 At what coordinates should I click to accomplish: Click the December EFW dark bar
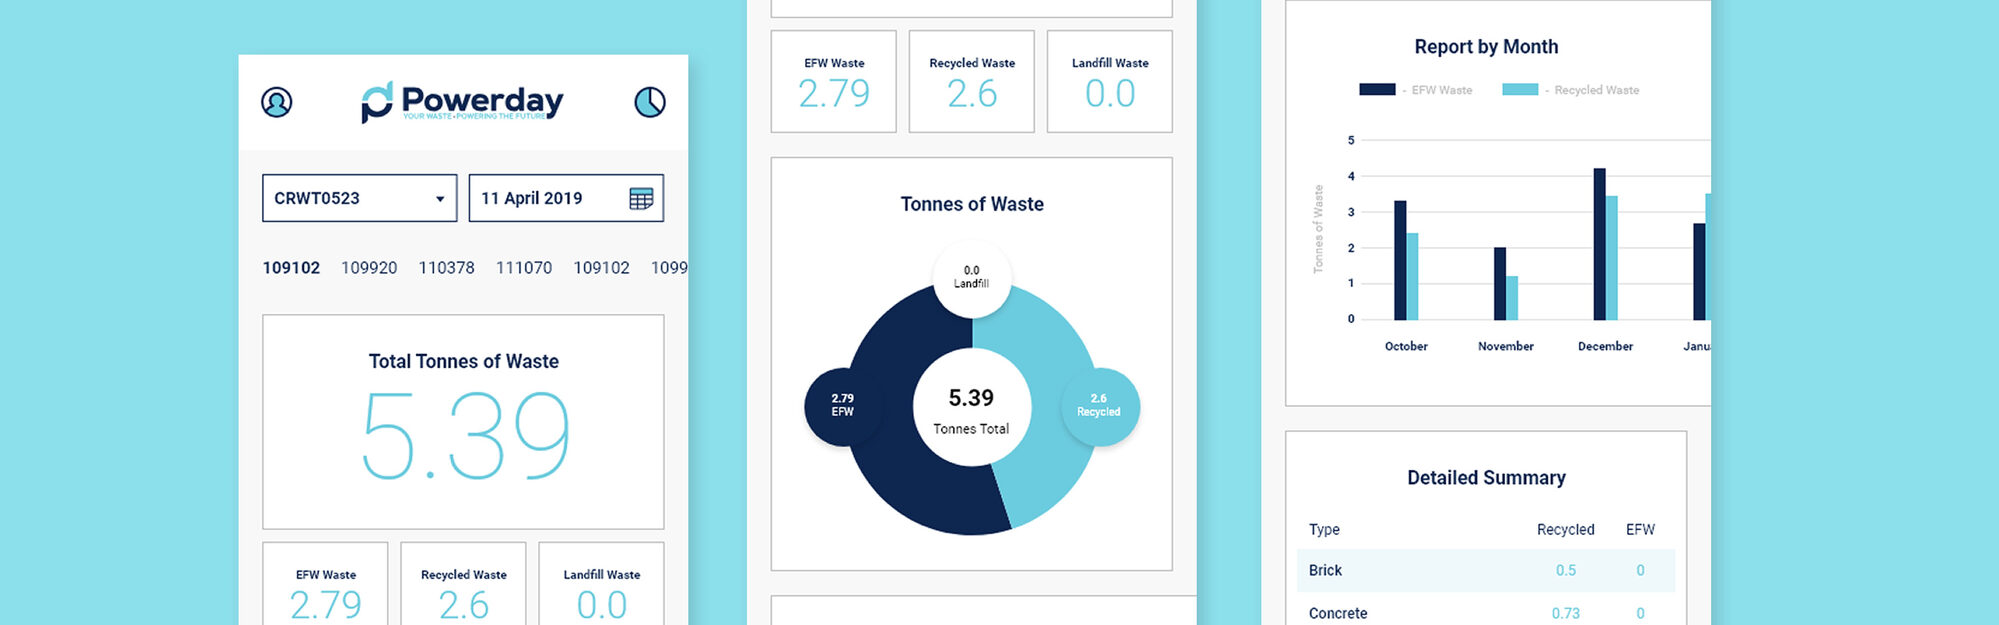tap(1599, 245)
